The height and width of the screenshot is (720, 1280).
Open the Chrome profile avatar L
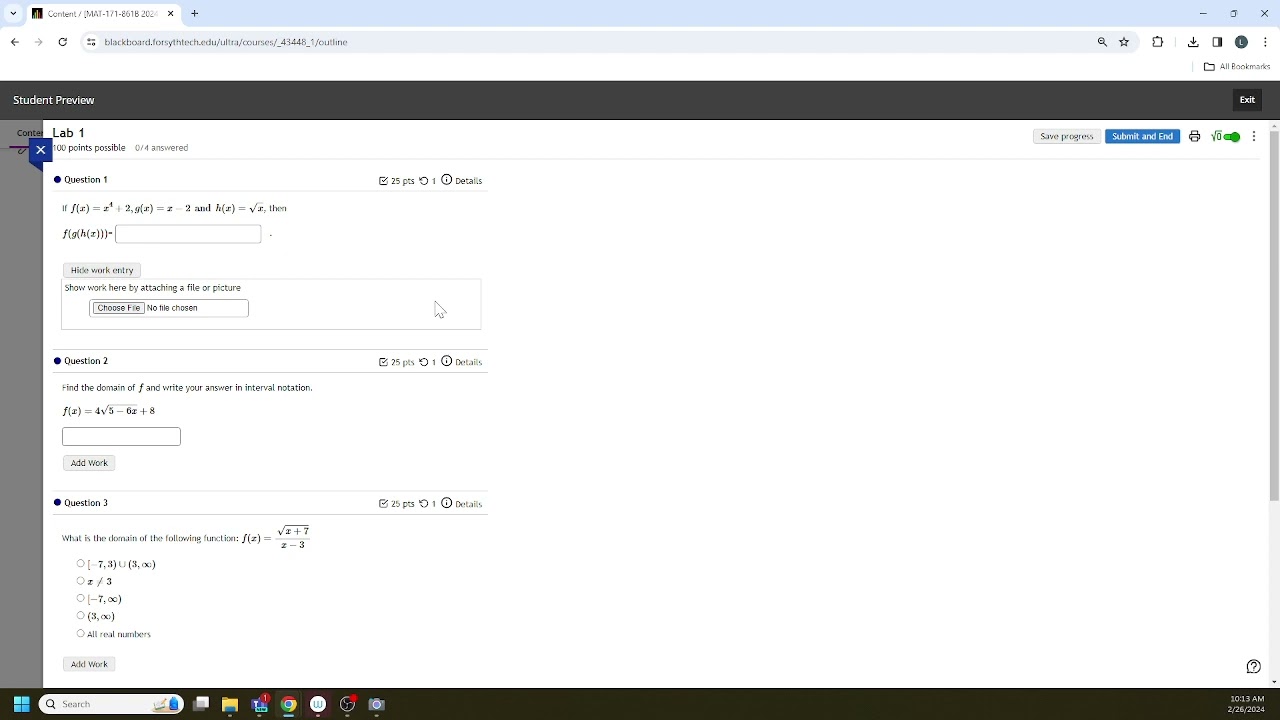pos(1241,42)
